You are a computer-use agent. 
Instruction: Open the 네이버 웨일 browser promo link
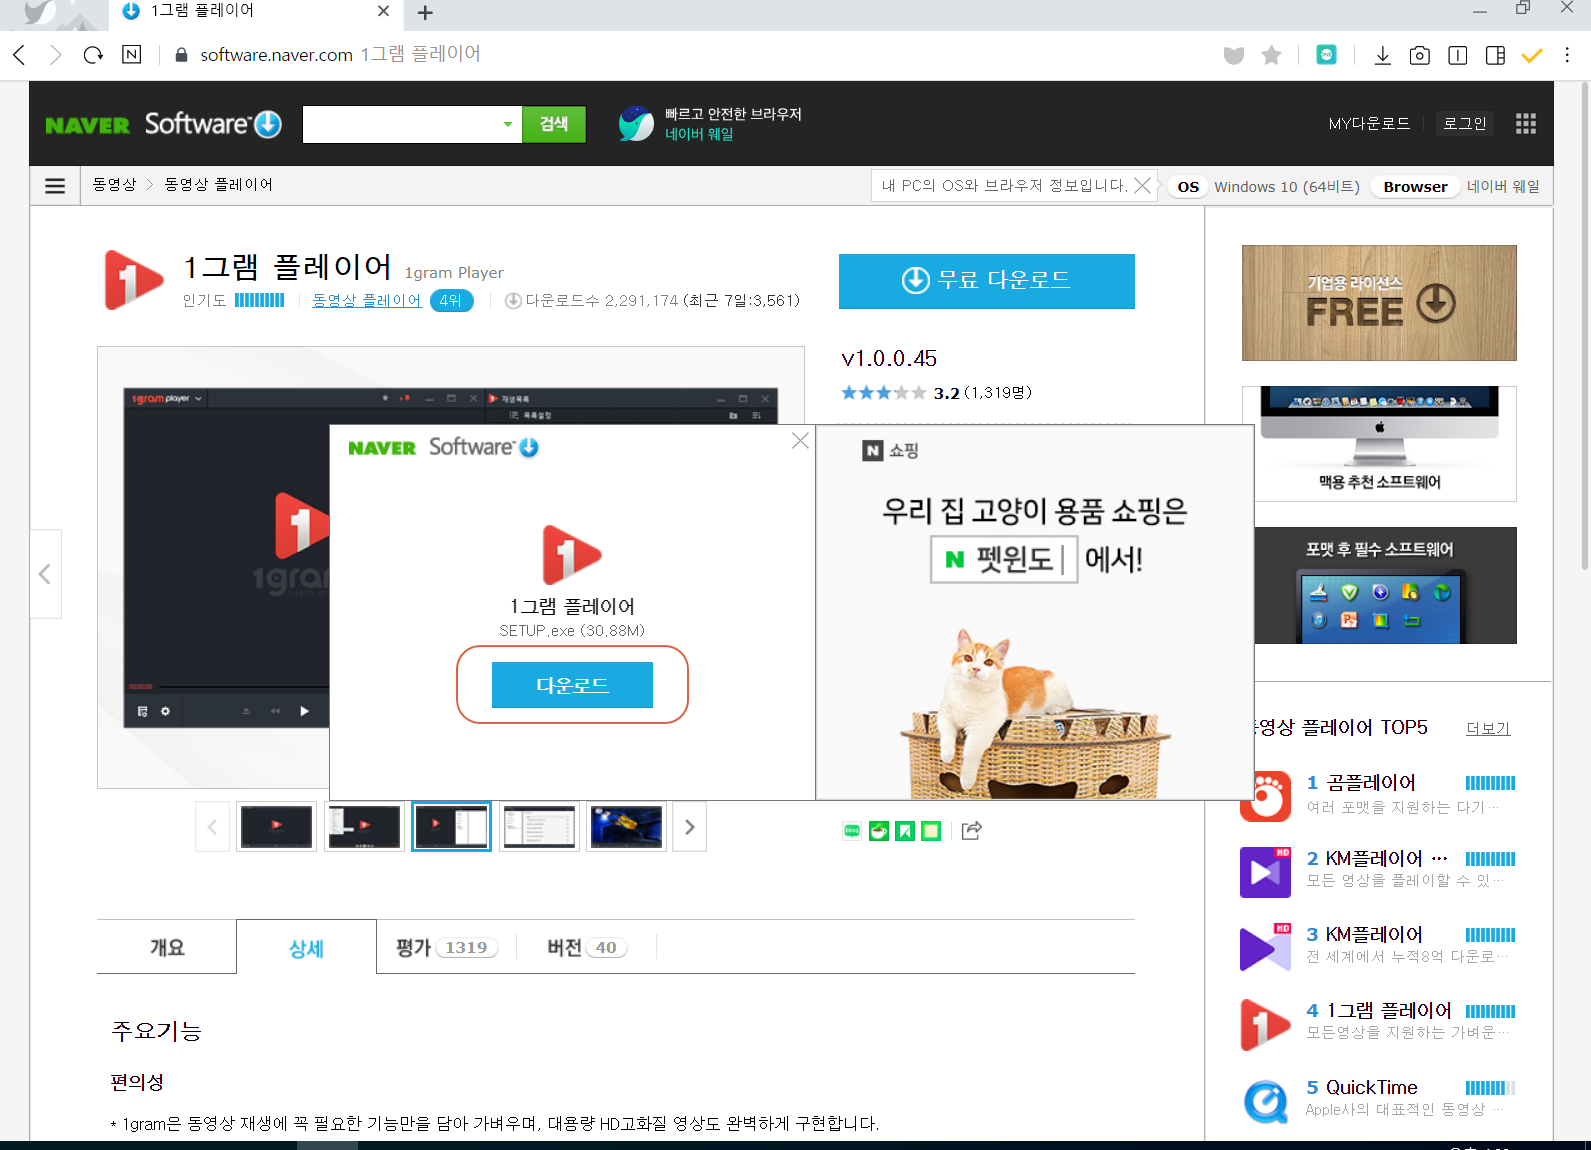[711, 124]
